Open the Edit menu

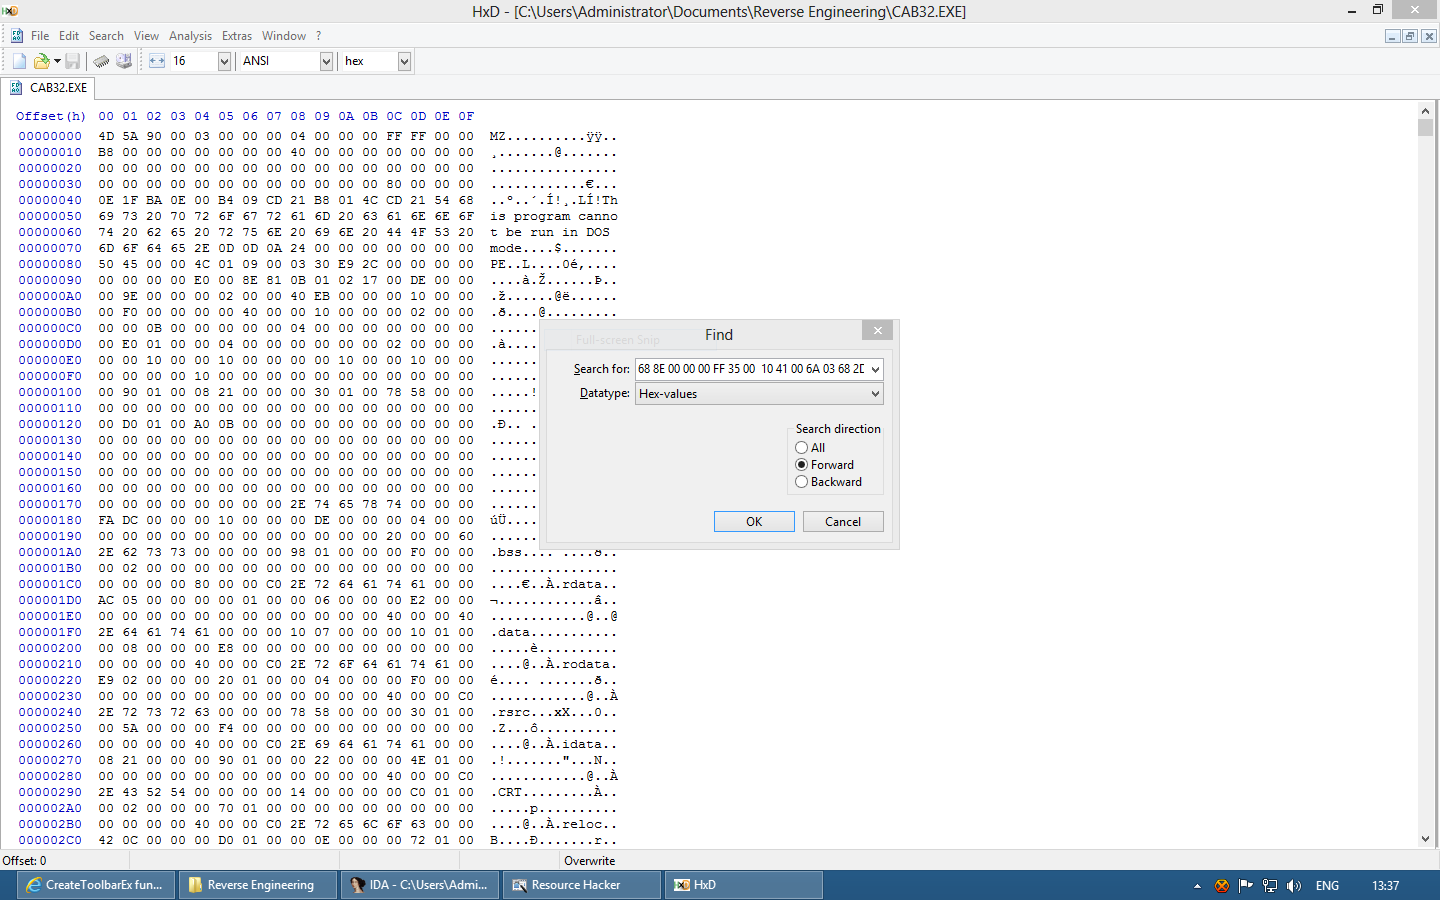[69, 36]
